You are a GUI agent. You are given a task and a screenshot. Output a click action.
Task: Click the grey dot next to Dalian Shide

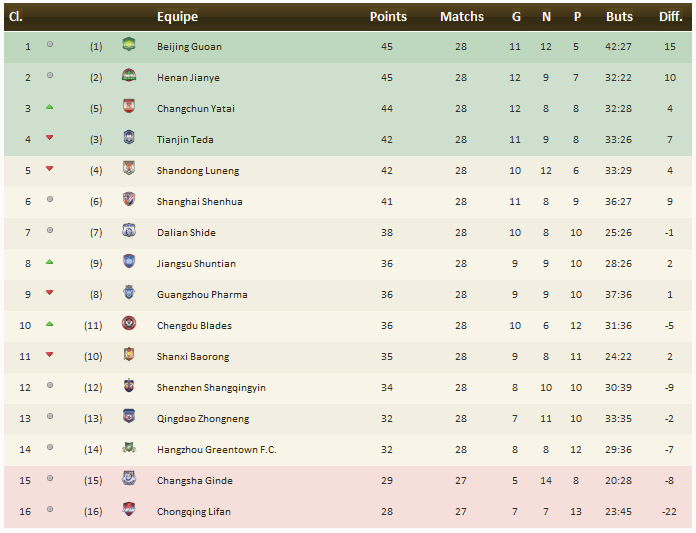point(49,232)
